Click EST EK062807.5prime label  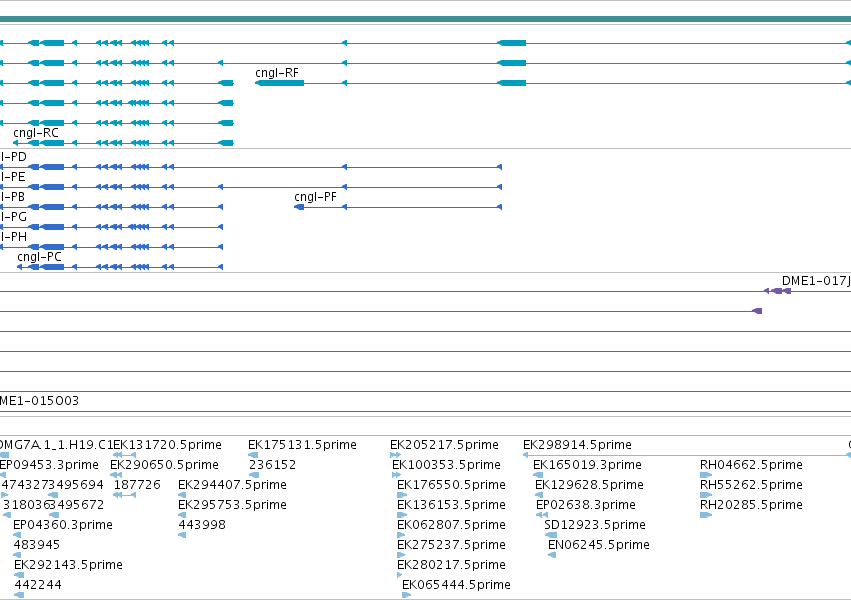click(x=452, y=525)
